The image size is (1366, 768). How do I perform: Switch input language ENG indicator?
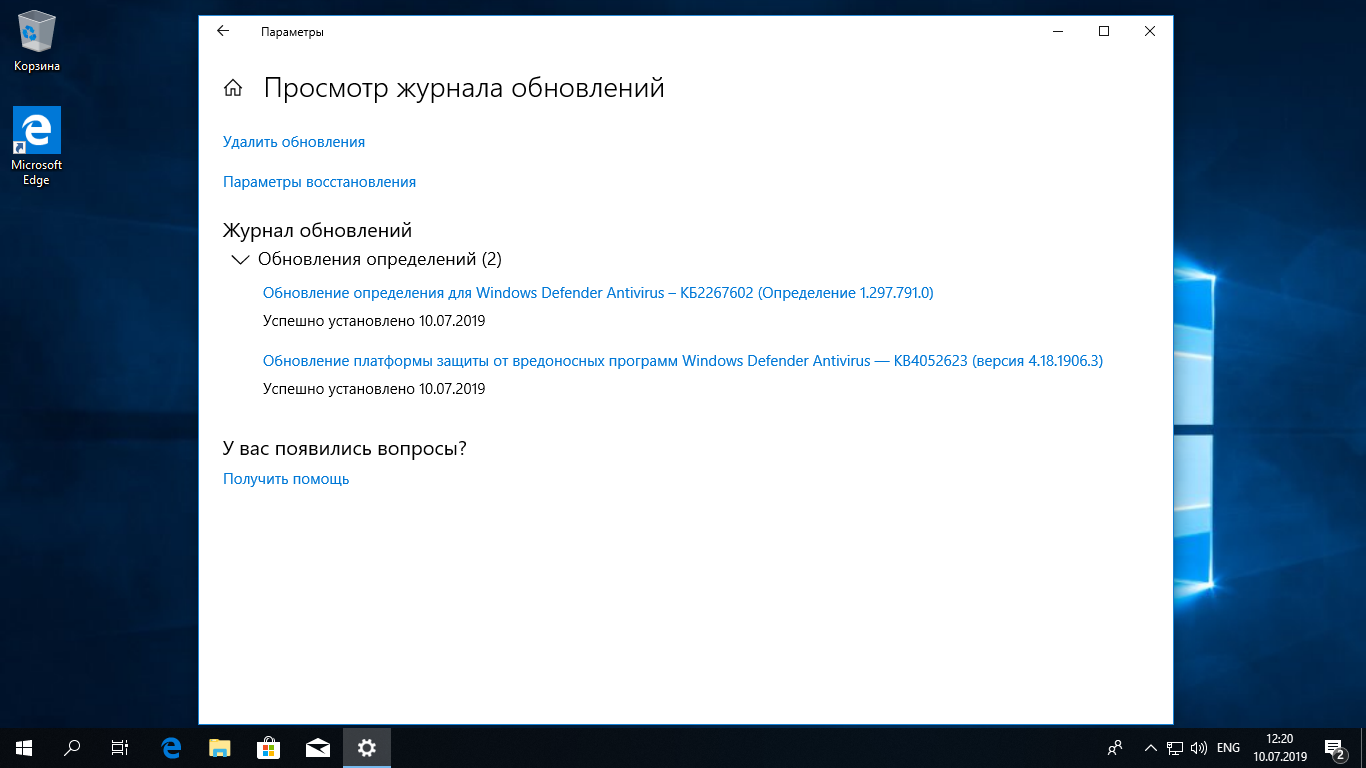1229,747
